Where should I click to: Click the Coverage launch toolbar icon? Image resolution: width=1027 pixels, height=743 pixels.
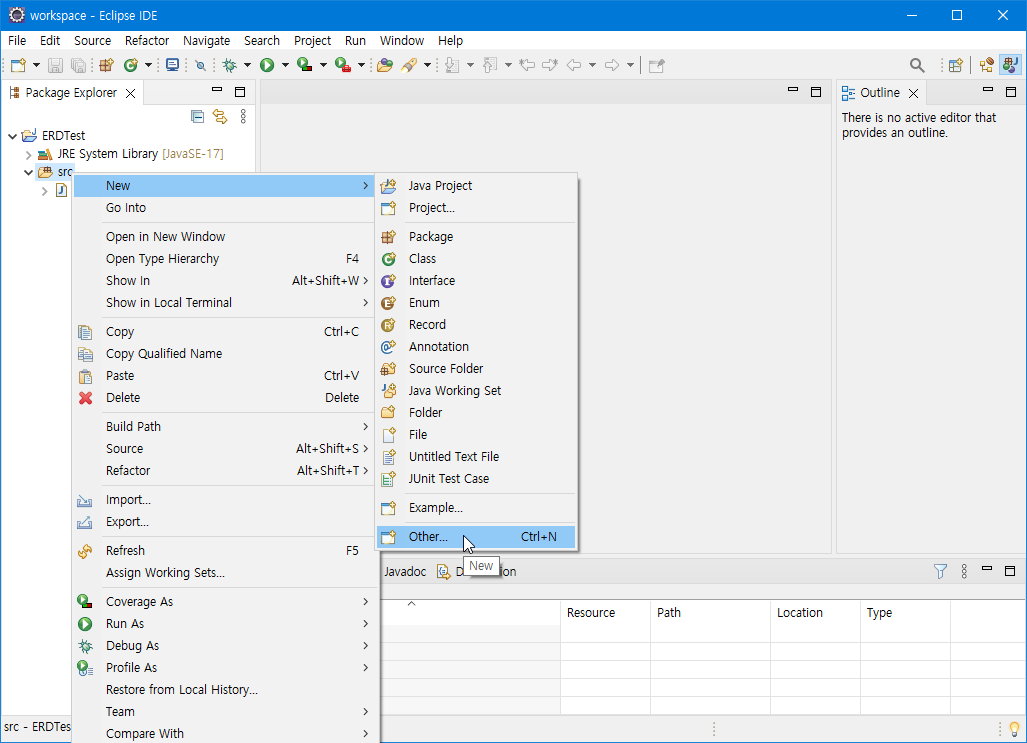305,65
